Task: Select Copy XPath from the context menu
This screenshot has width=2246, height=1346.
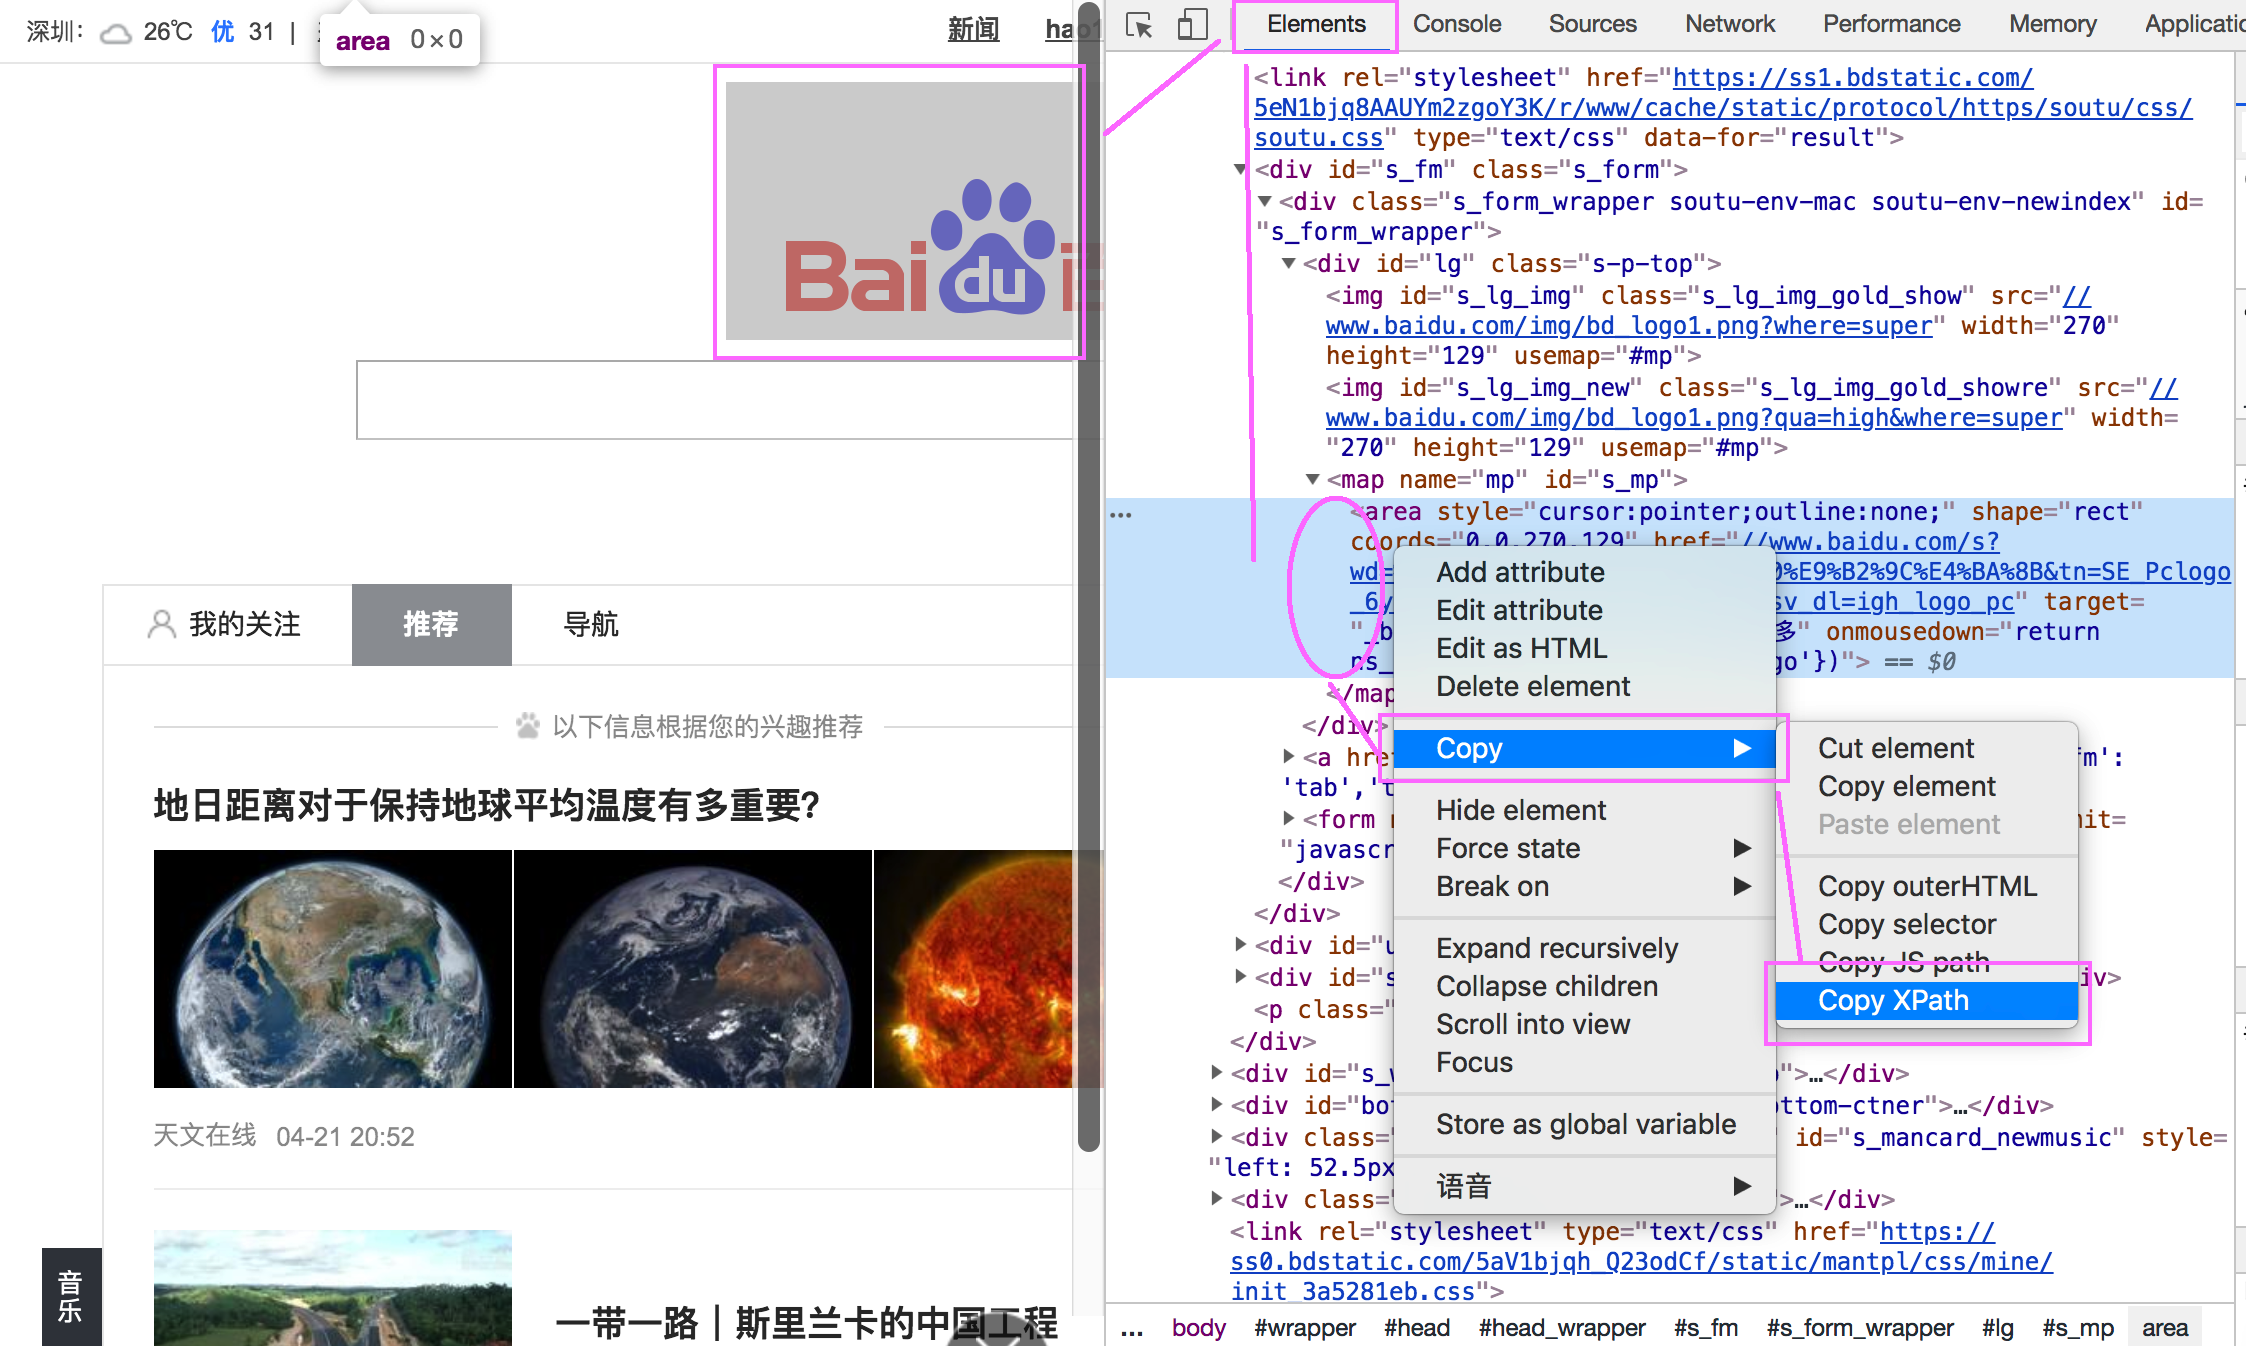Action: pyautogui.click(x=1892, y=1000)
